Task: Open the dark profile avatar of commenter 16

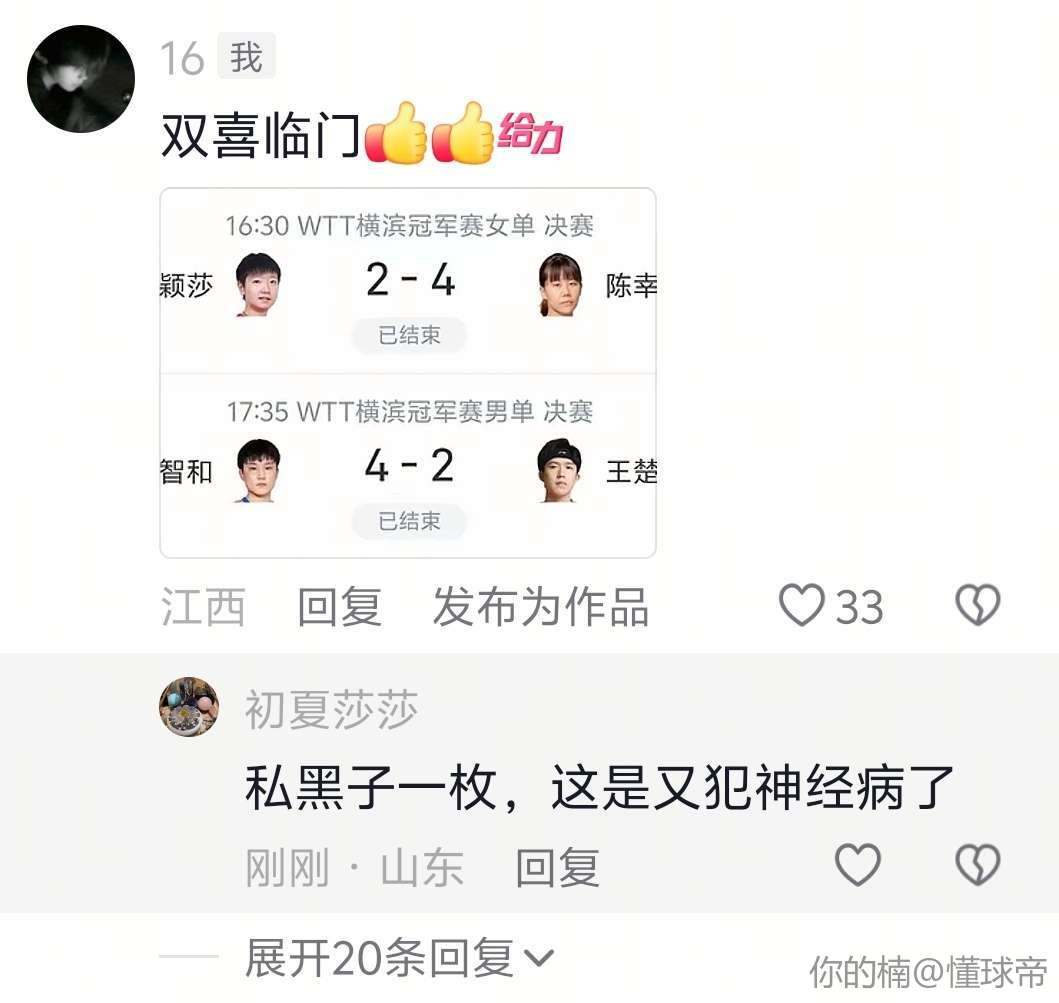Action: tap(81, 79)
